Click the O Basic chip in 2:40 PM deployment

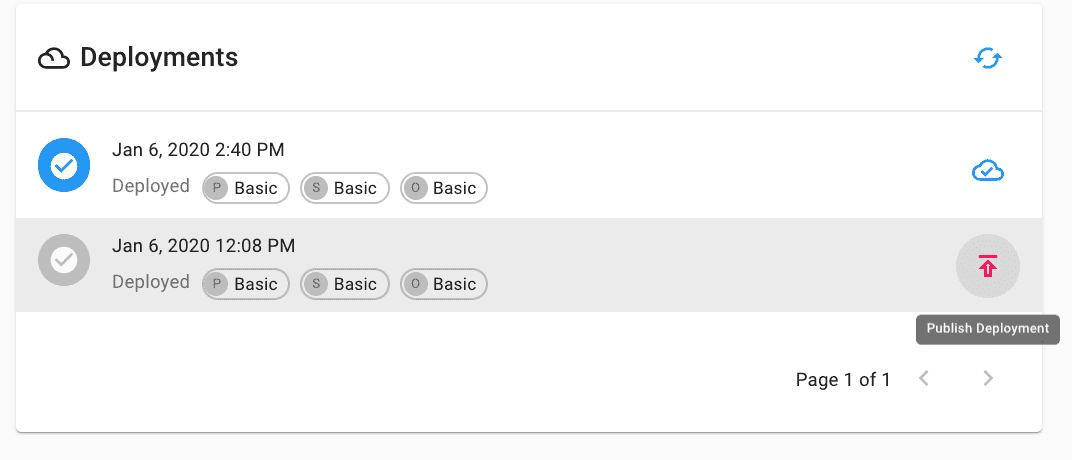point(444,188)
